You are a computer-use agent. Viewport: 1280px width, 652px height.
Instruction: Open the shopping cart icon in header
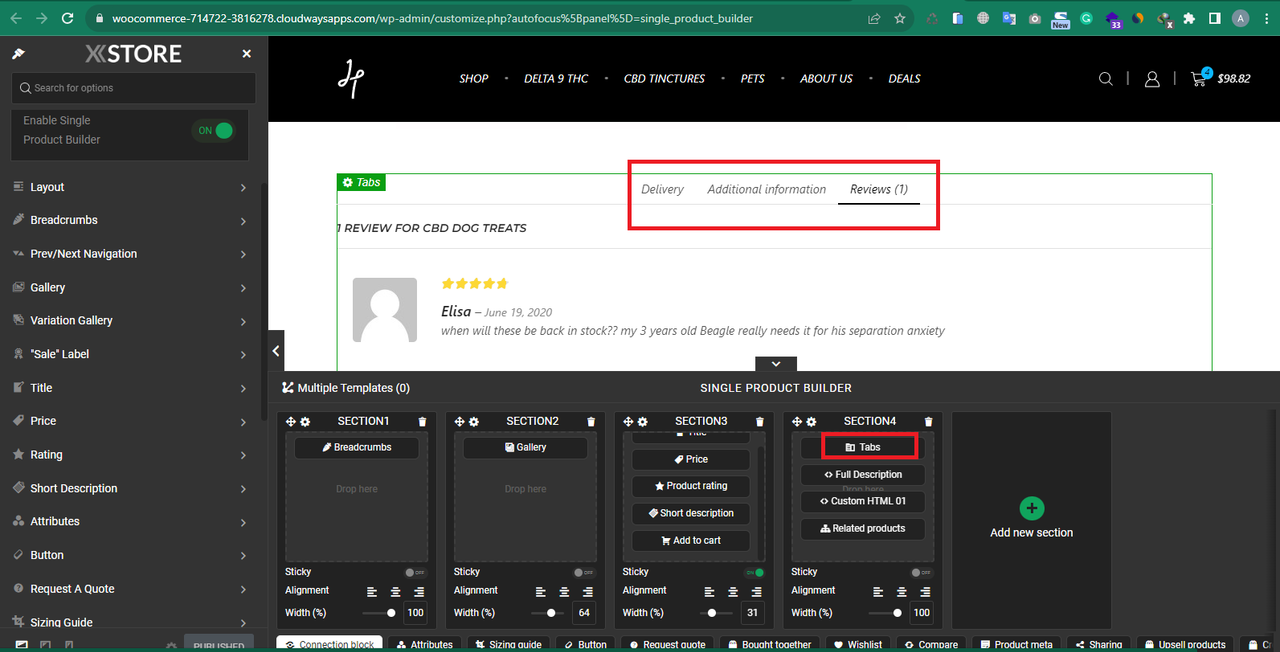pos(1199,78)
